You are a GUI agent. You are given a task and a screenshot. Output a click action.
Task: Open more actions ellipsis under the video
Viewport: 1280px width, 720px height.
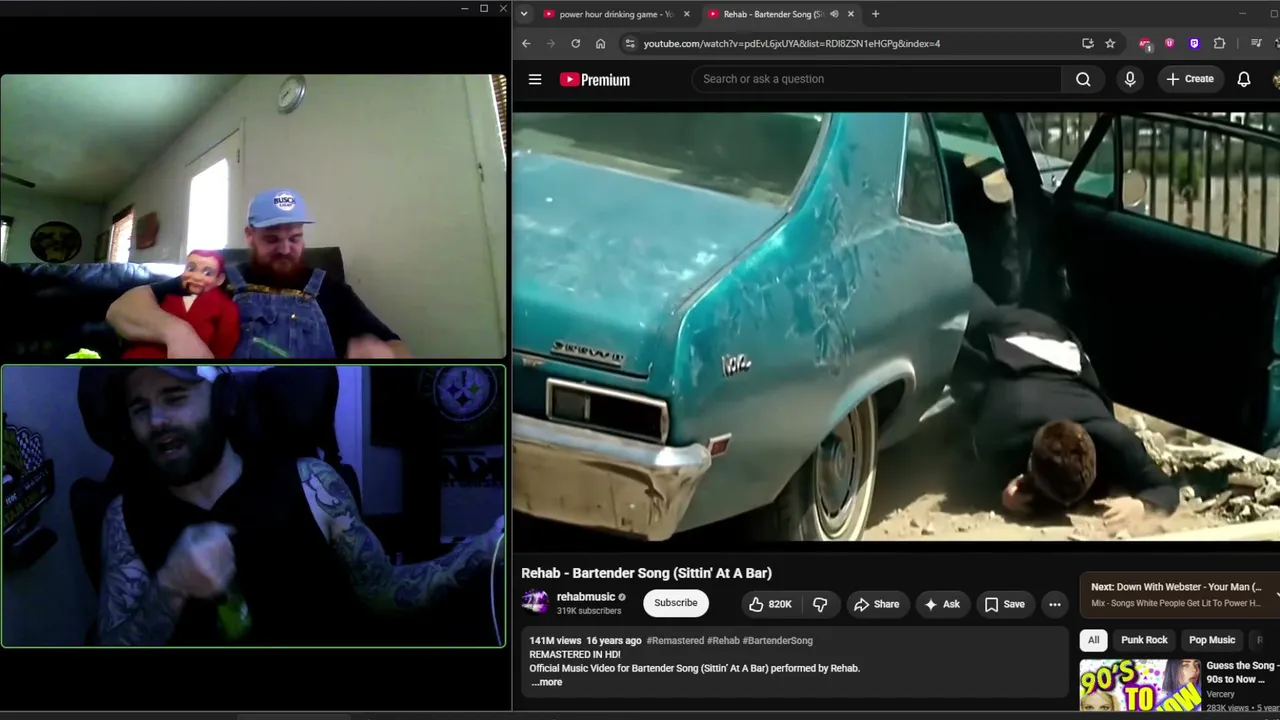1054,604
